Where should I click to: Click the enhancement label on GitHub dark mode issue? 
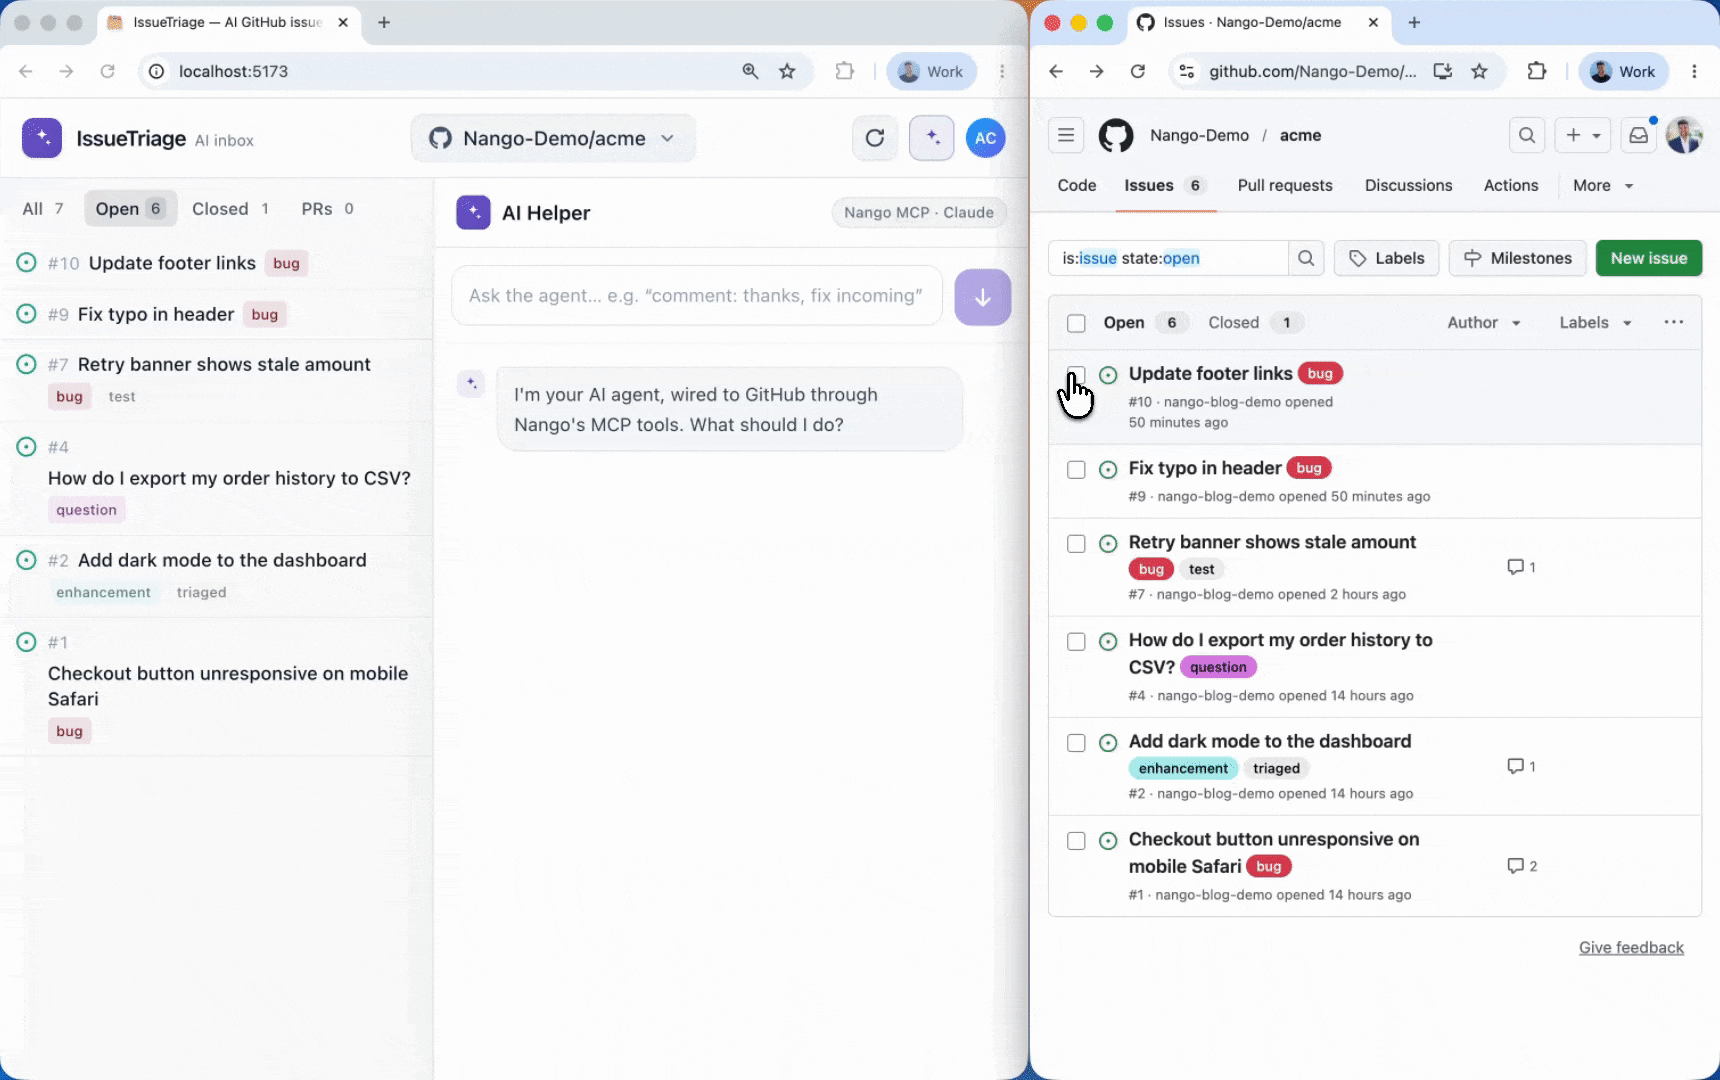[x=1183, y=768]
